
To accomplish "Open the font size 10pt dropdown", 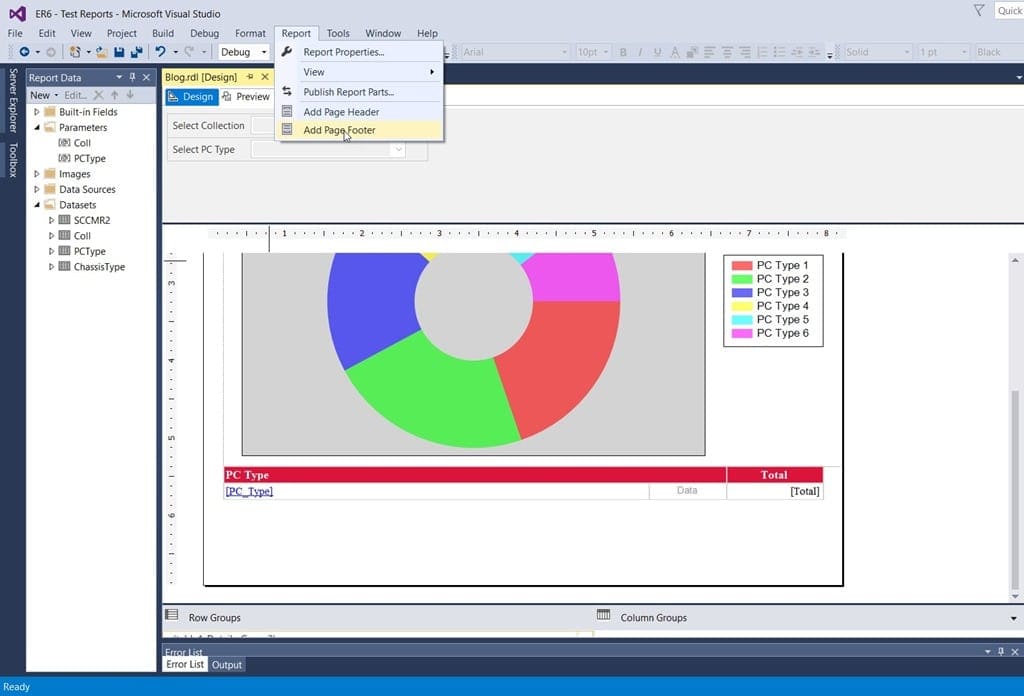I will click(x=606, y=52).
